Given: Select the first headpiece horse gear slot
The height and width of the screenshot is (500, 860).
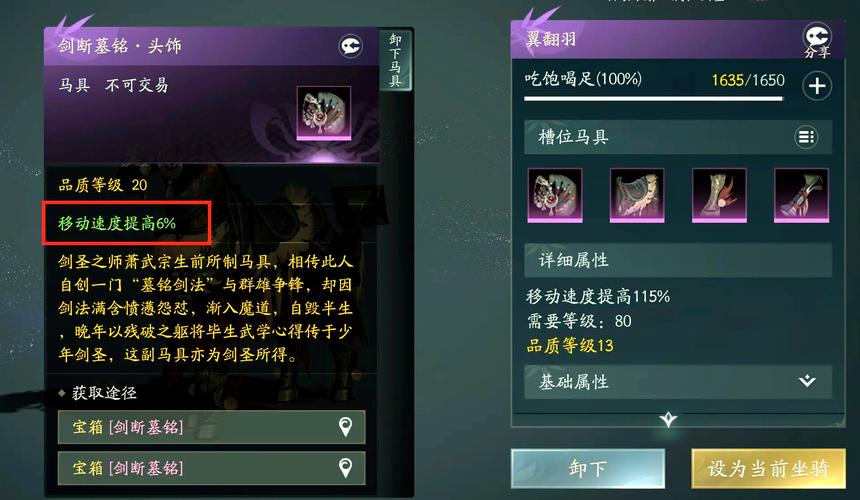Looking at the screenshot, I should tap(555, 195).
